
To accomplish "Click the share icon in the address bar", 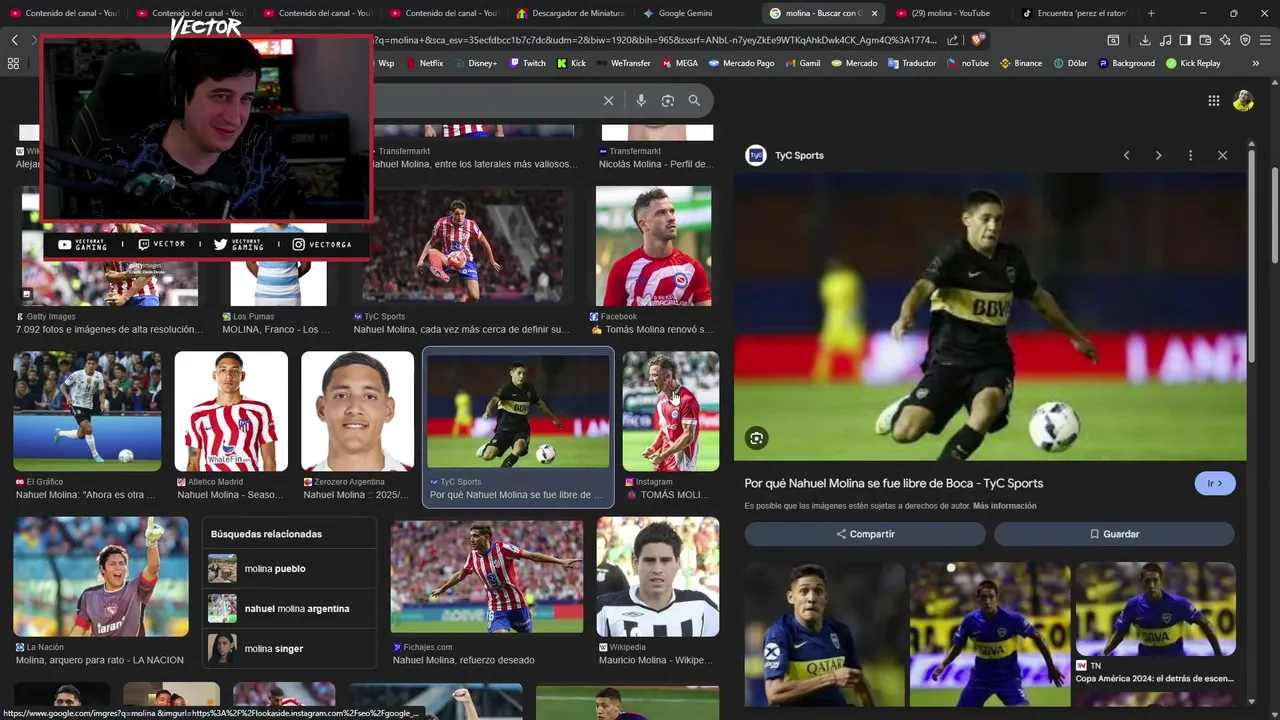I will point(953,40).
